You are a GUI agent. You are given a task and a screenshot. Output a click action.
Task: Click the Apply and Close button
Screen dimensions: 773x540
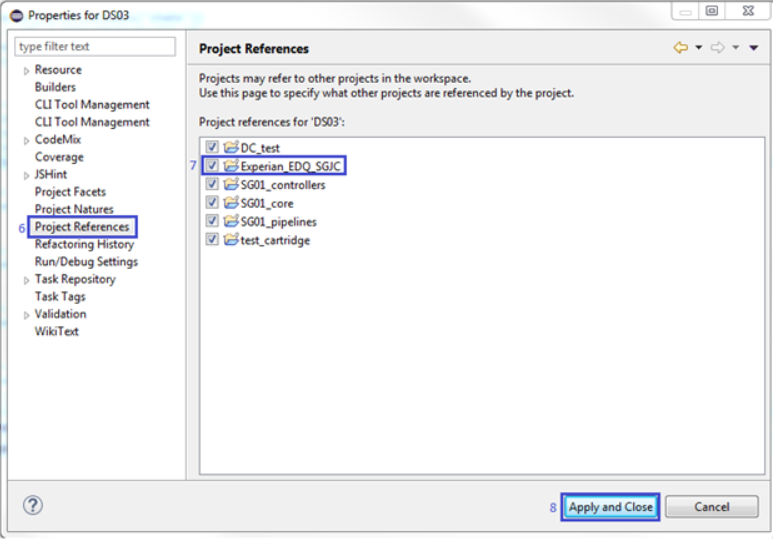tap(610, 507)
